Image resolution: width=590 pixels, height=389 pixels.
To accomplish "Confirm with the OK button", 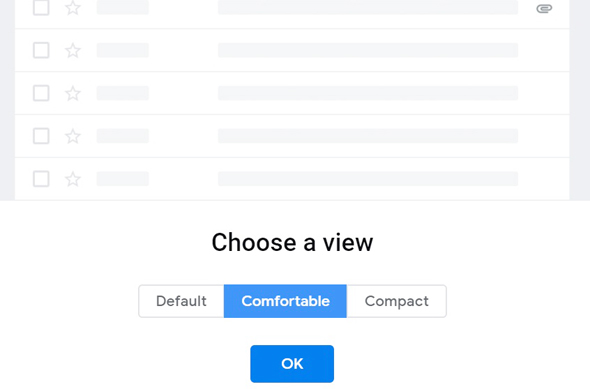I will pos(292,364).
